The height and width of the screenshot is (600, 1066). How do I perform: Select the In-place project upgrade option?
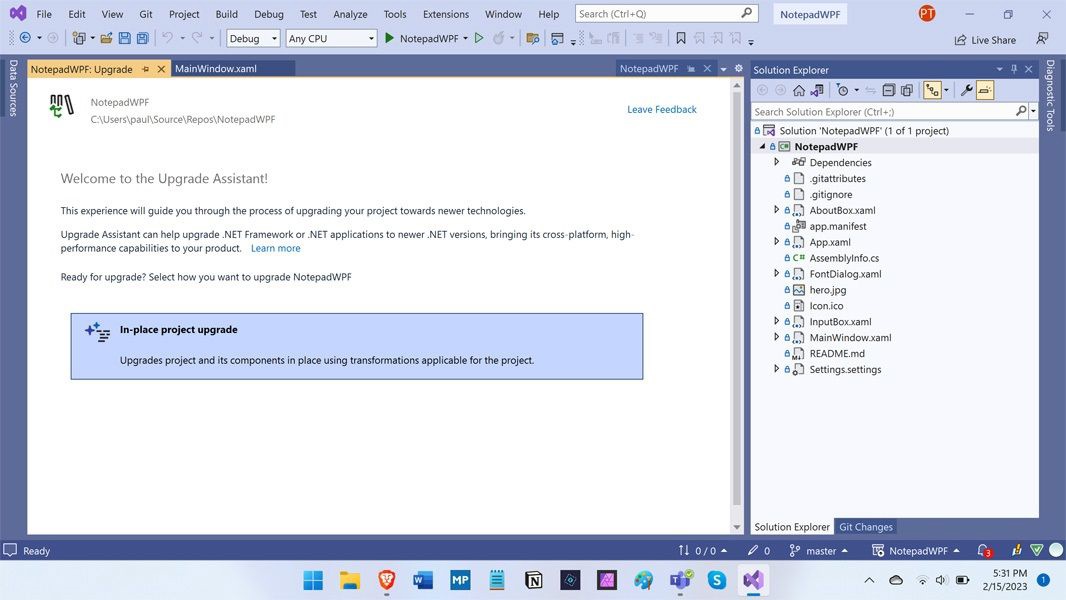click(x=357, y=345)
